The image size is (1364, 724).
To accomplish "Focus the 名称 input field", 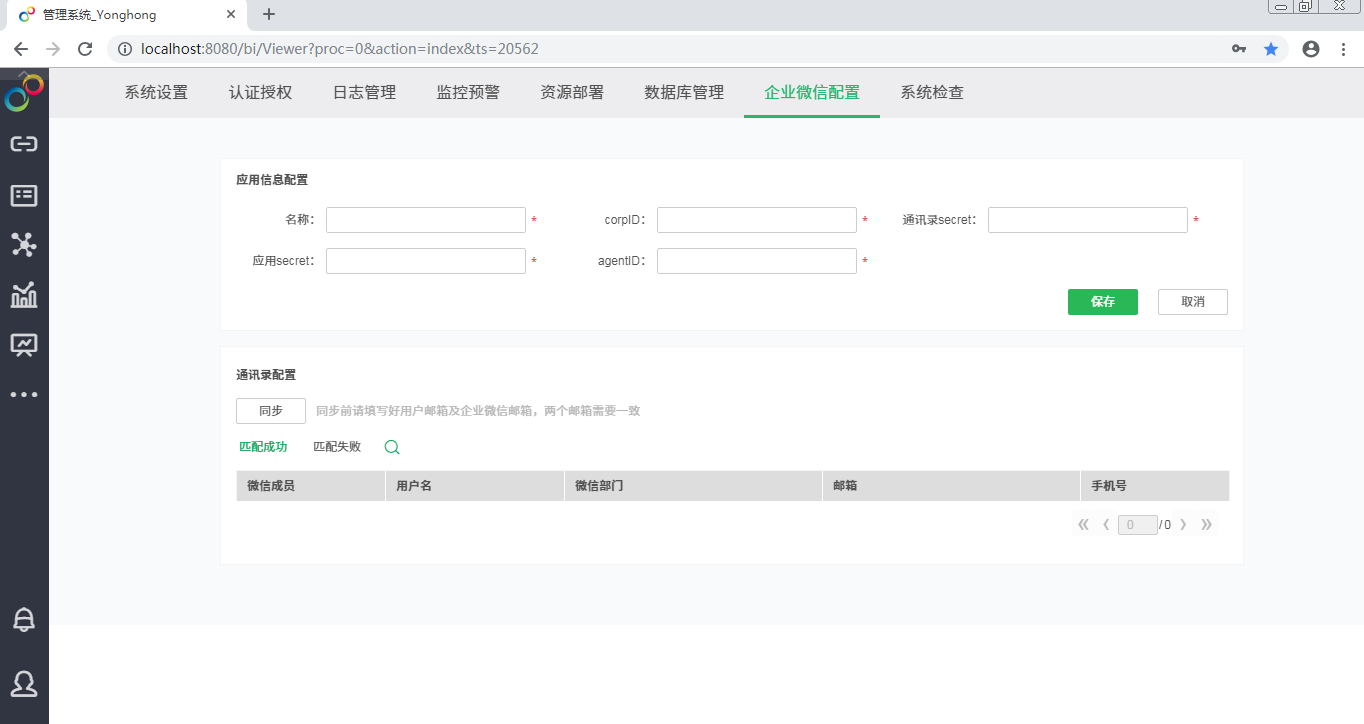I will (x=426, y=220).
